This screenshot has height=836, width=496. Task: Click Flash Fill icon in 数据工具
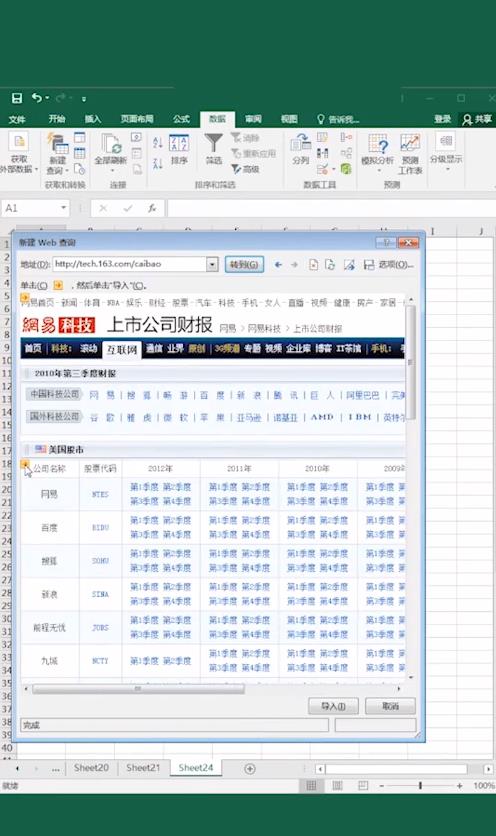click(x=322, y=138)
